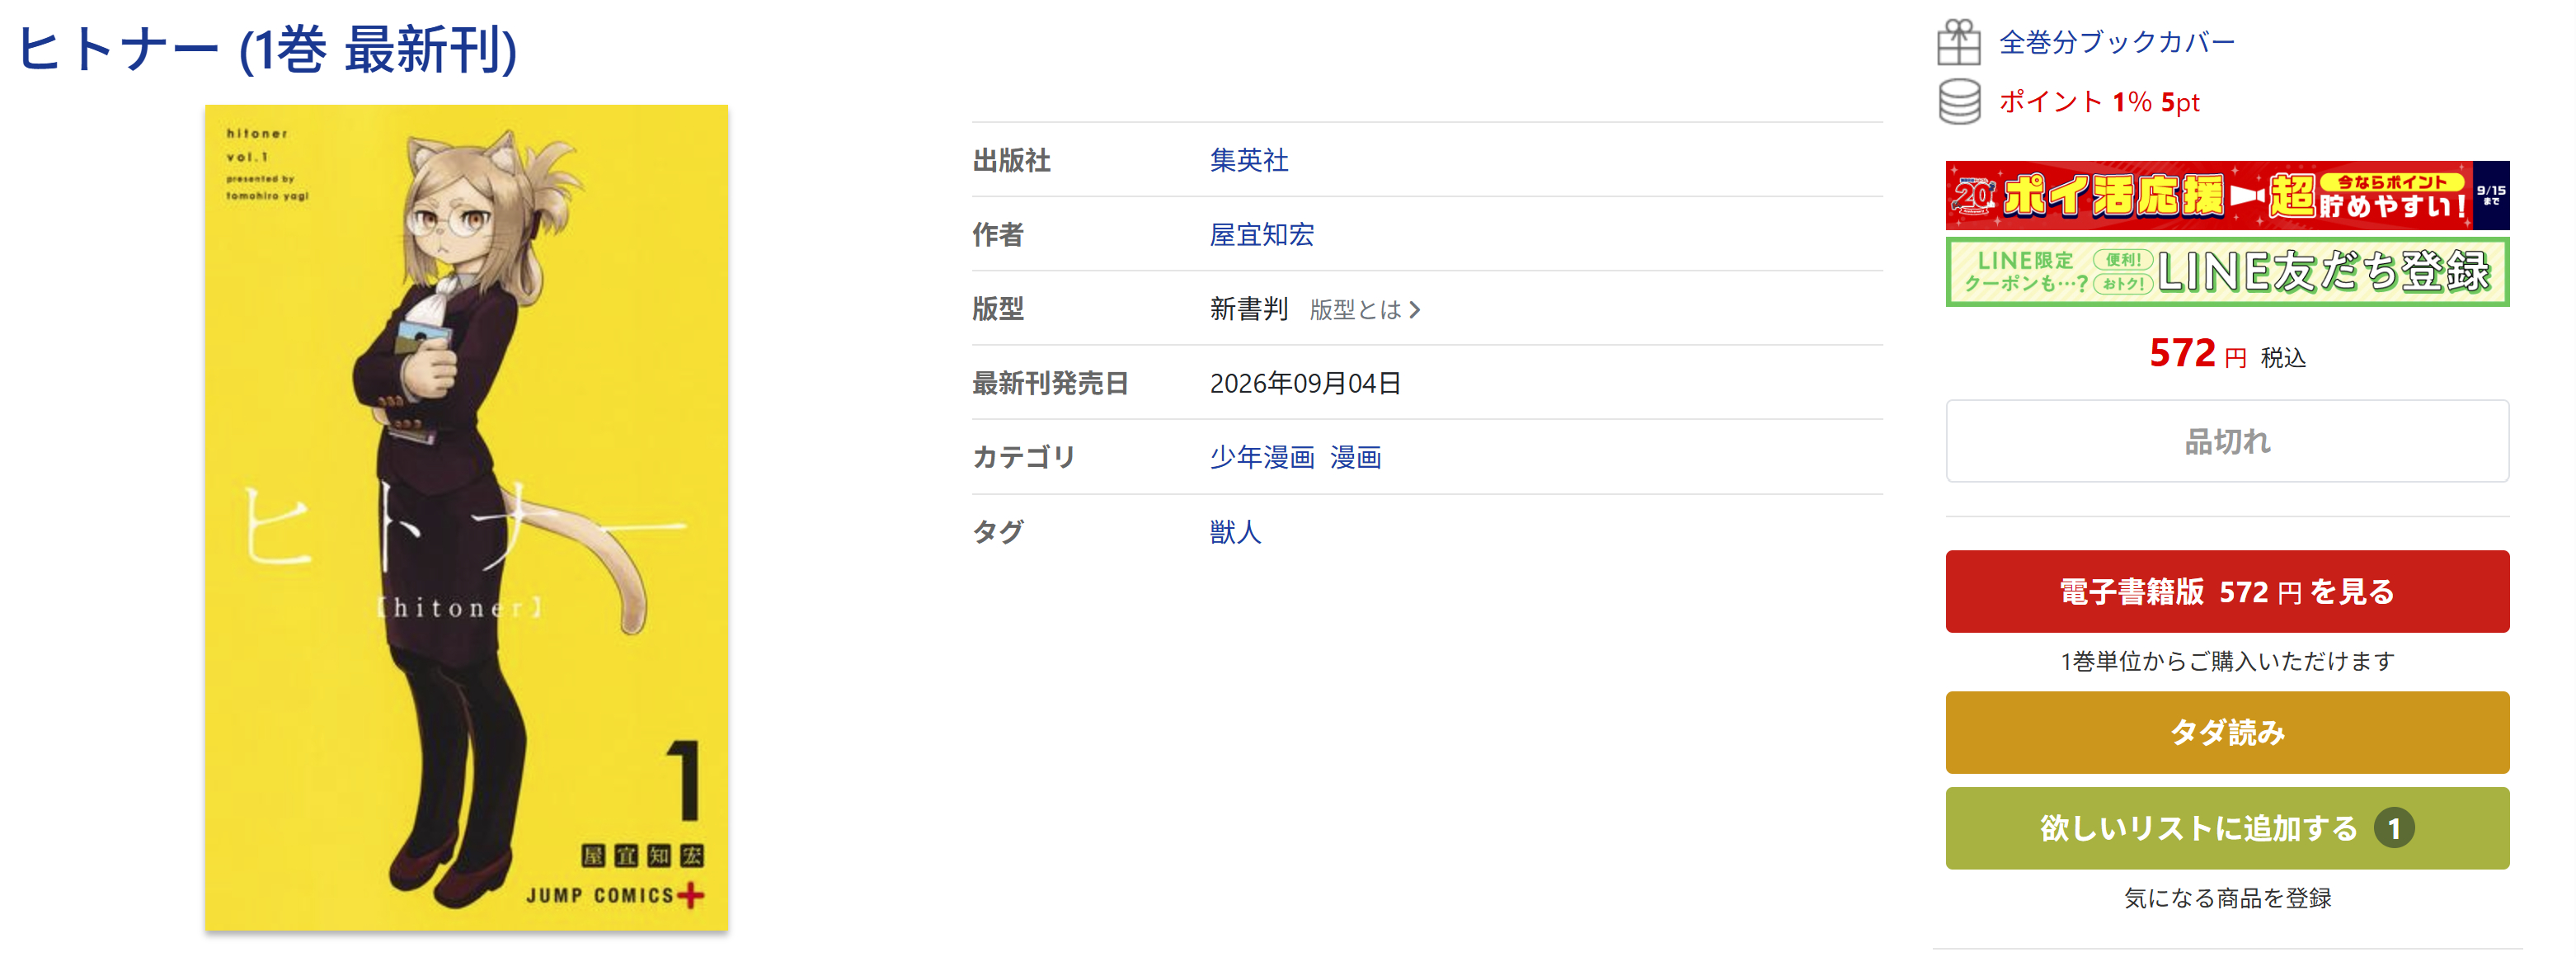The image size is (2576, 957).
Task: Open the 少年漫画 category link
Action: tap(1261, 458)
